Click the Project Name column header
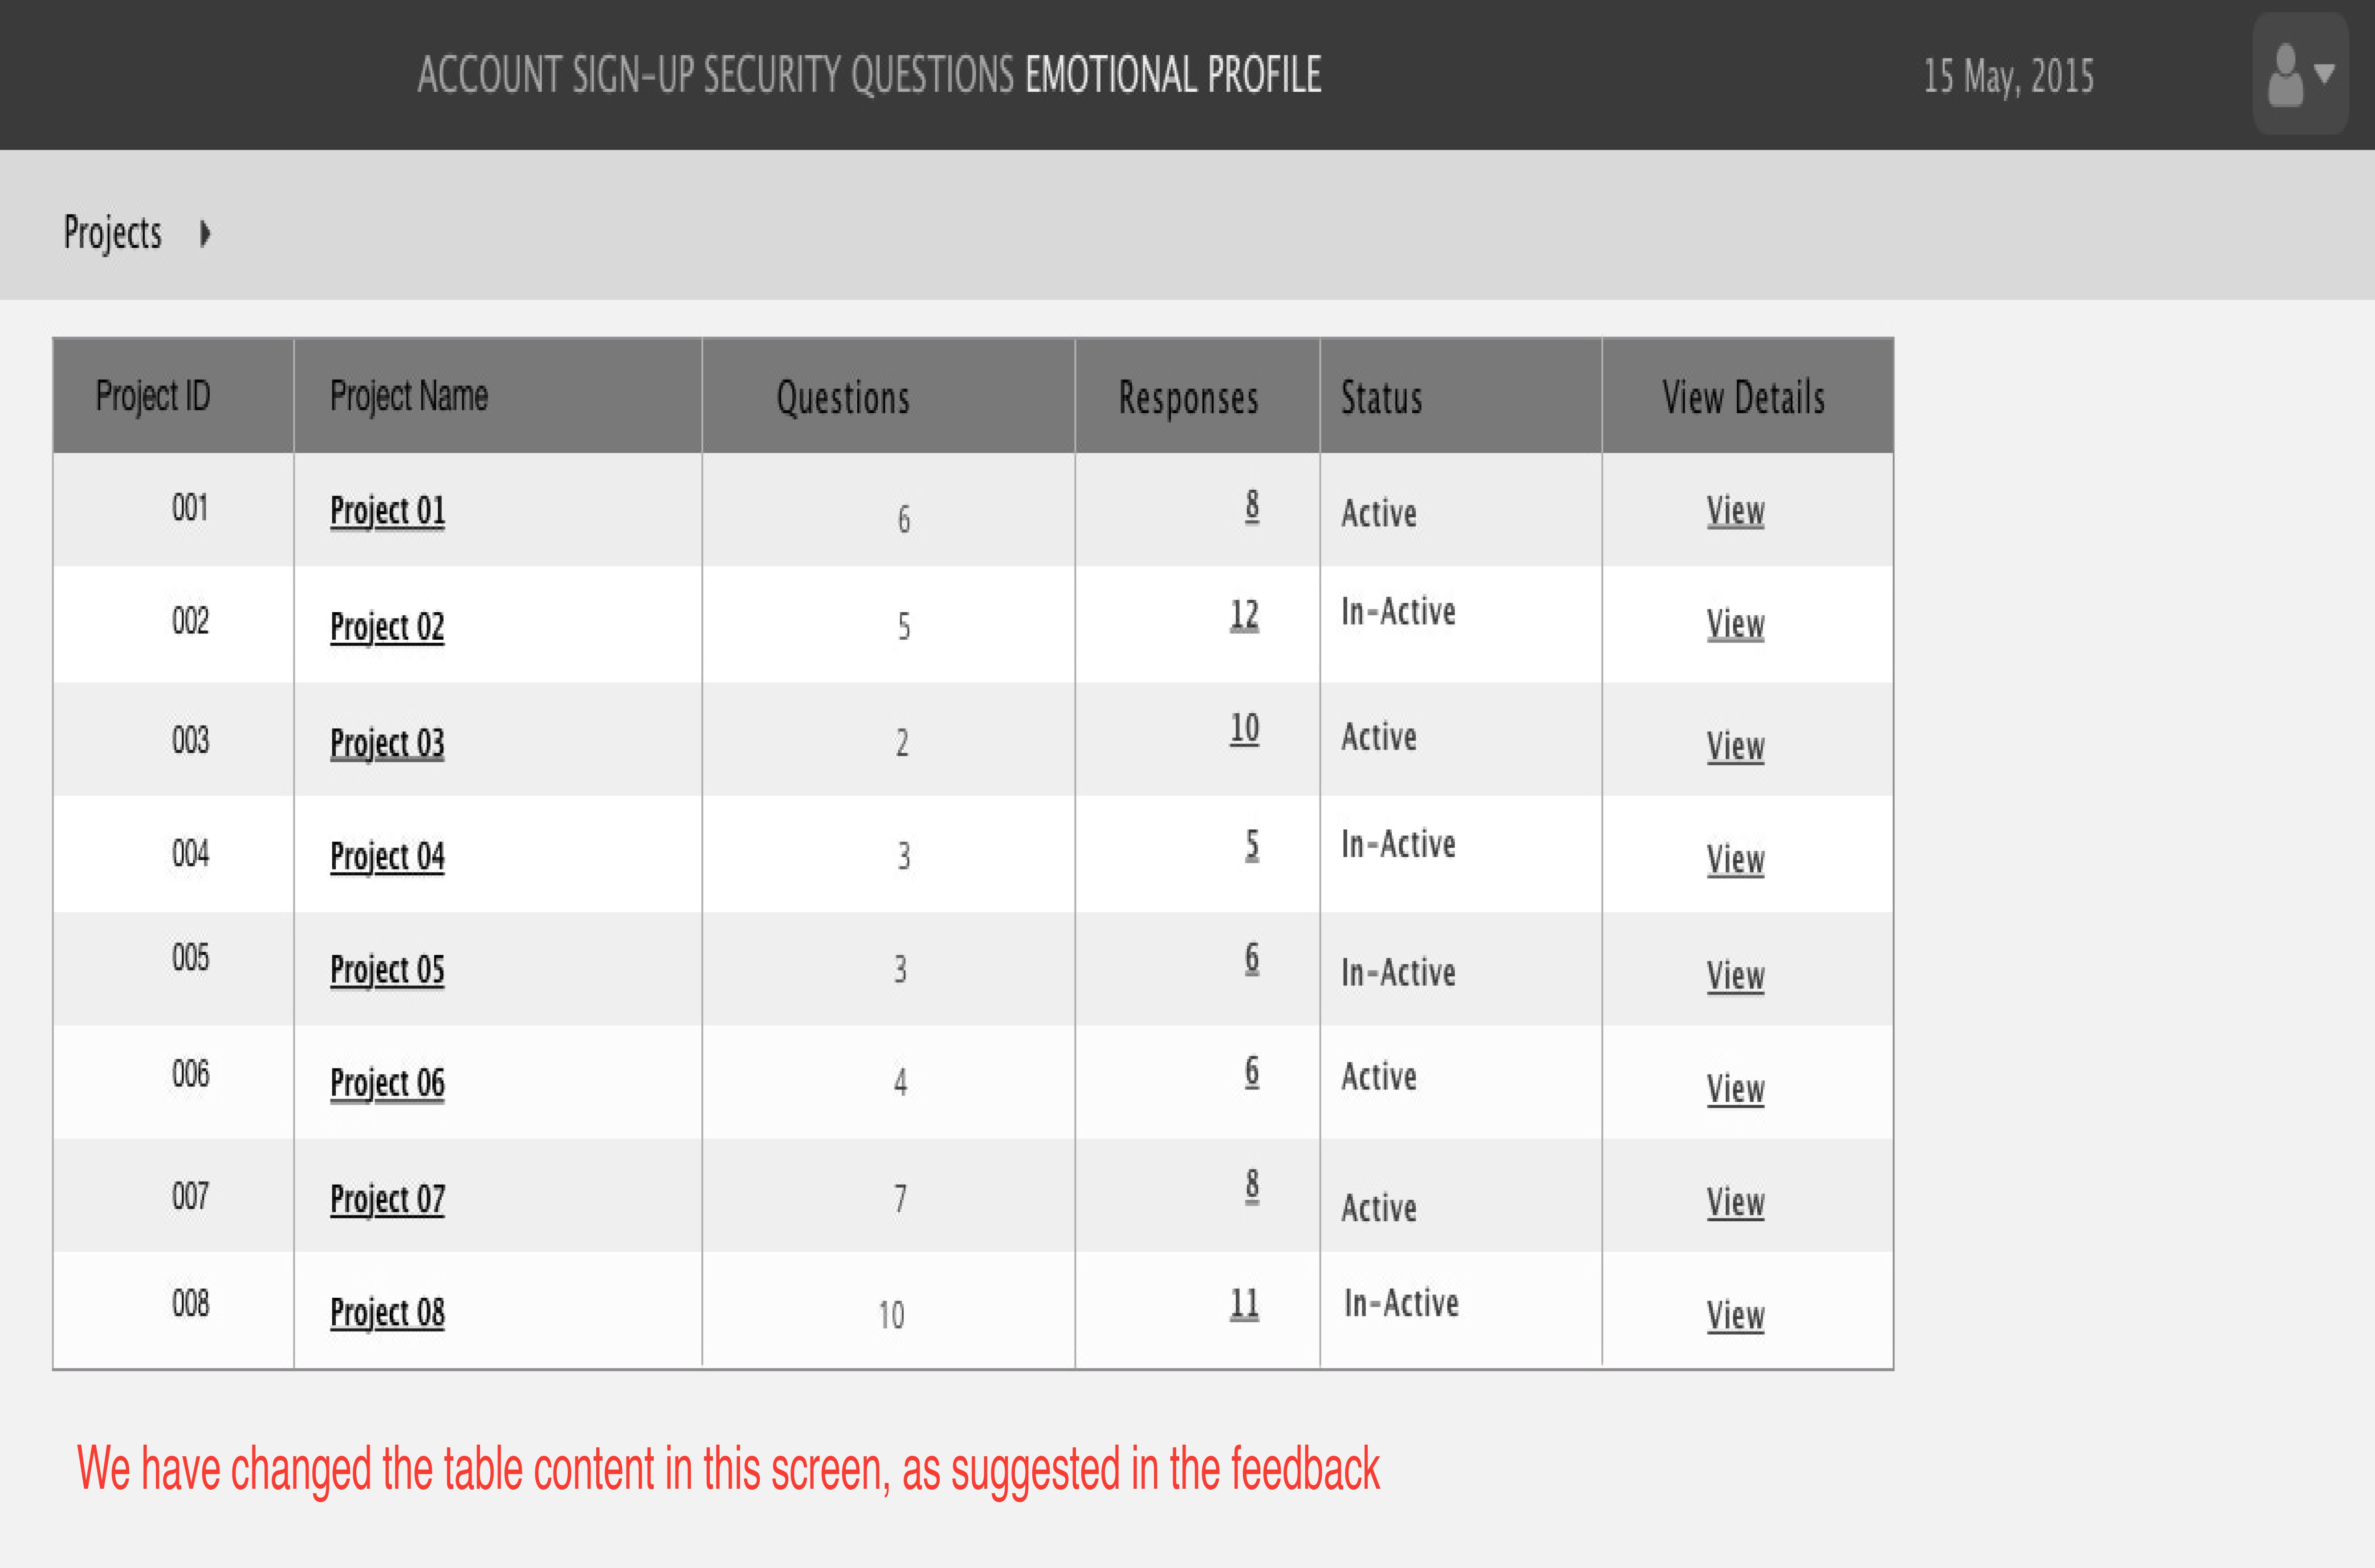 point(409,396)
